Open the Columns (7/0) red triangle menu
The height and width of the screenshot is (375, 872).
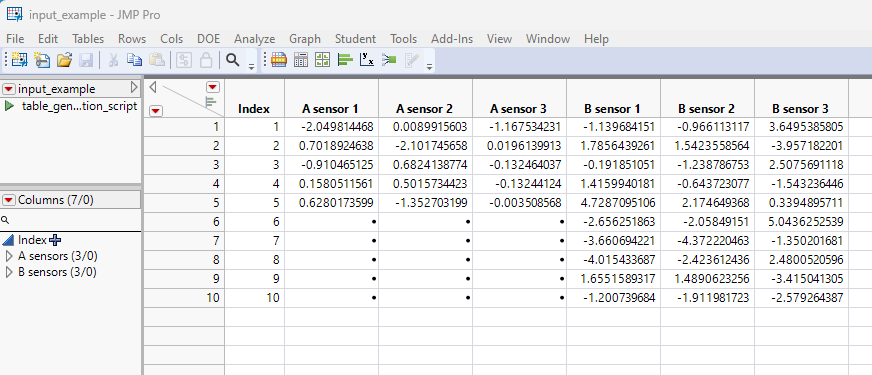9,200
